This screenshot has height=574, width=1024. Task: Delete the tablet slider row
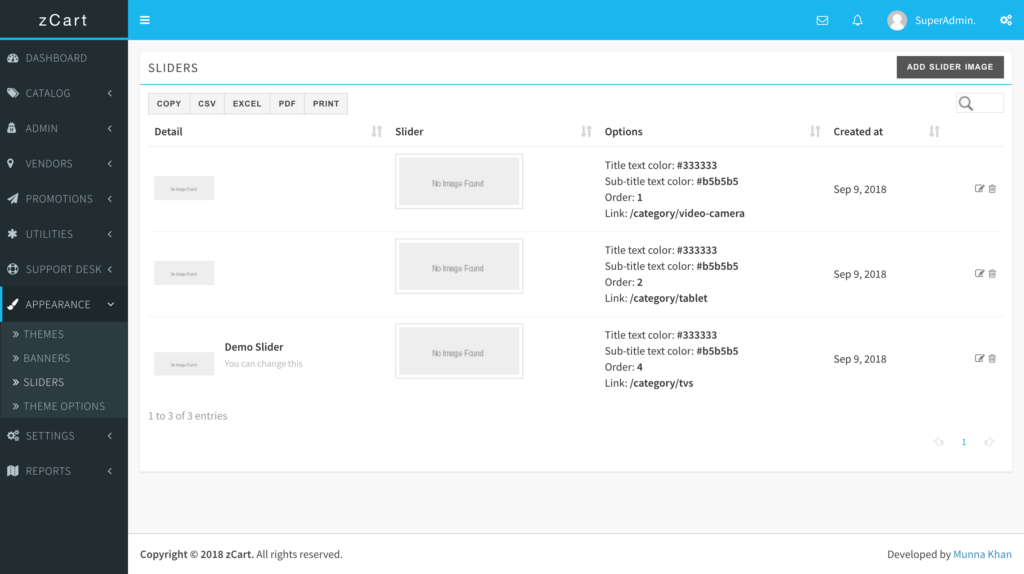[992, 274]
